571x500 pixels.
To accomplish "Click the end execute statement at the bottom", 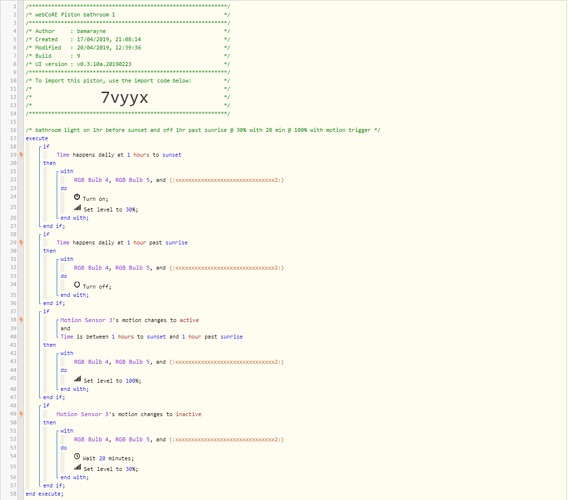I will click(x=44, y=494).
